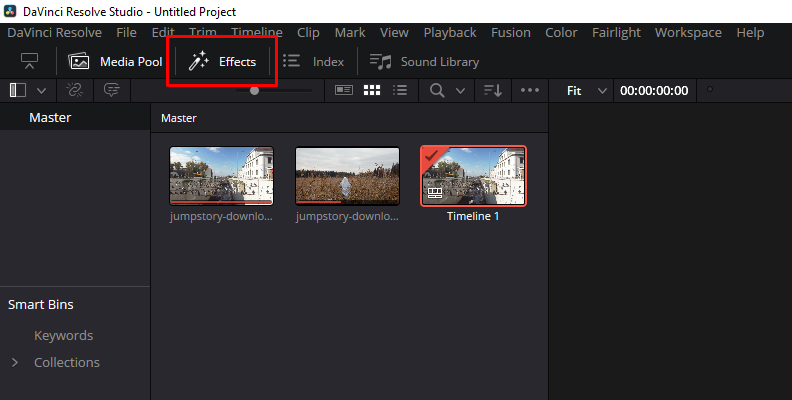Adjust the thumbnail size slider
The width and height of the screenshot is (792, 400).
coord(255,91)
